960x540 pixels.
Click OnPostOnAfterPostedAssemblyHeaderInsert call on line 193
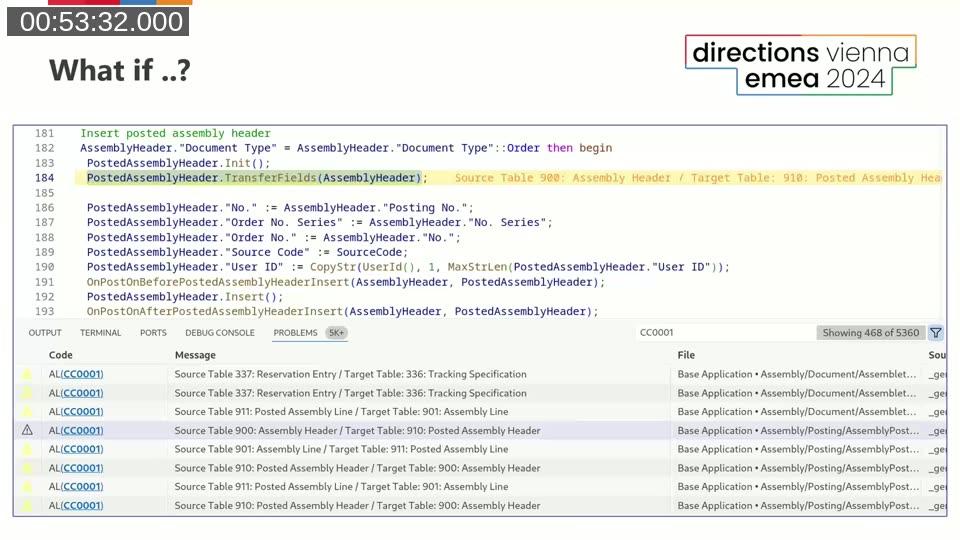[342, 311]
